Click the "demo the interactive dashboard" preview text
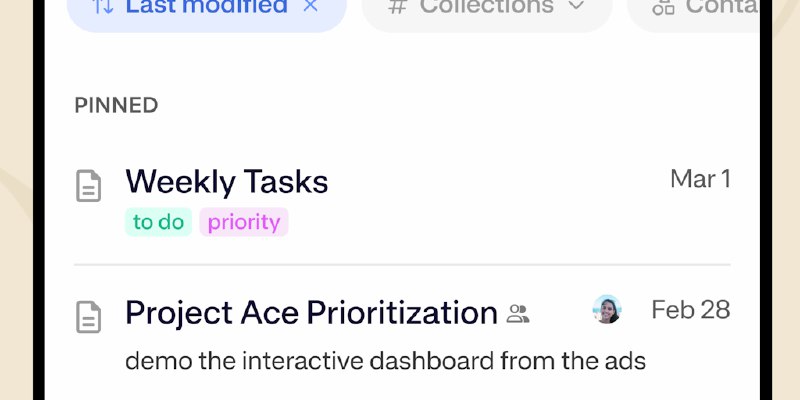This screenshot has width=800, height=400. coord(385,361)
